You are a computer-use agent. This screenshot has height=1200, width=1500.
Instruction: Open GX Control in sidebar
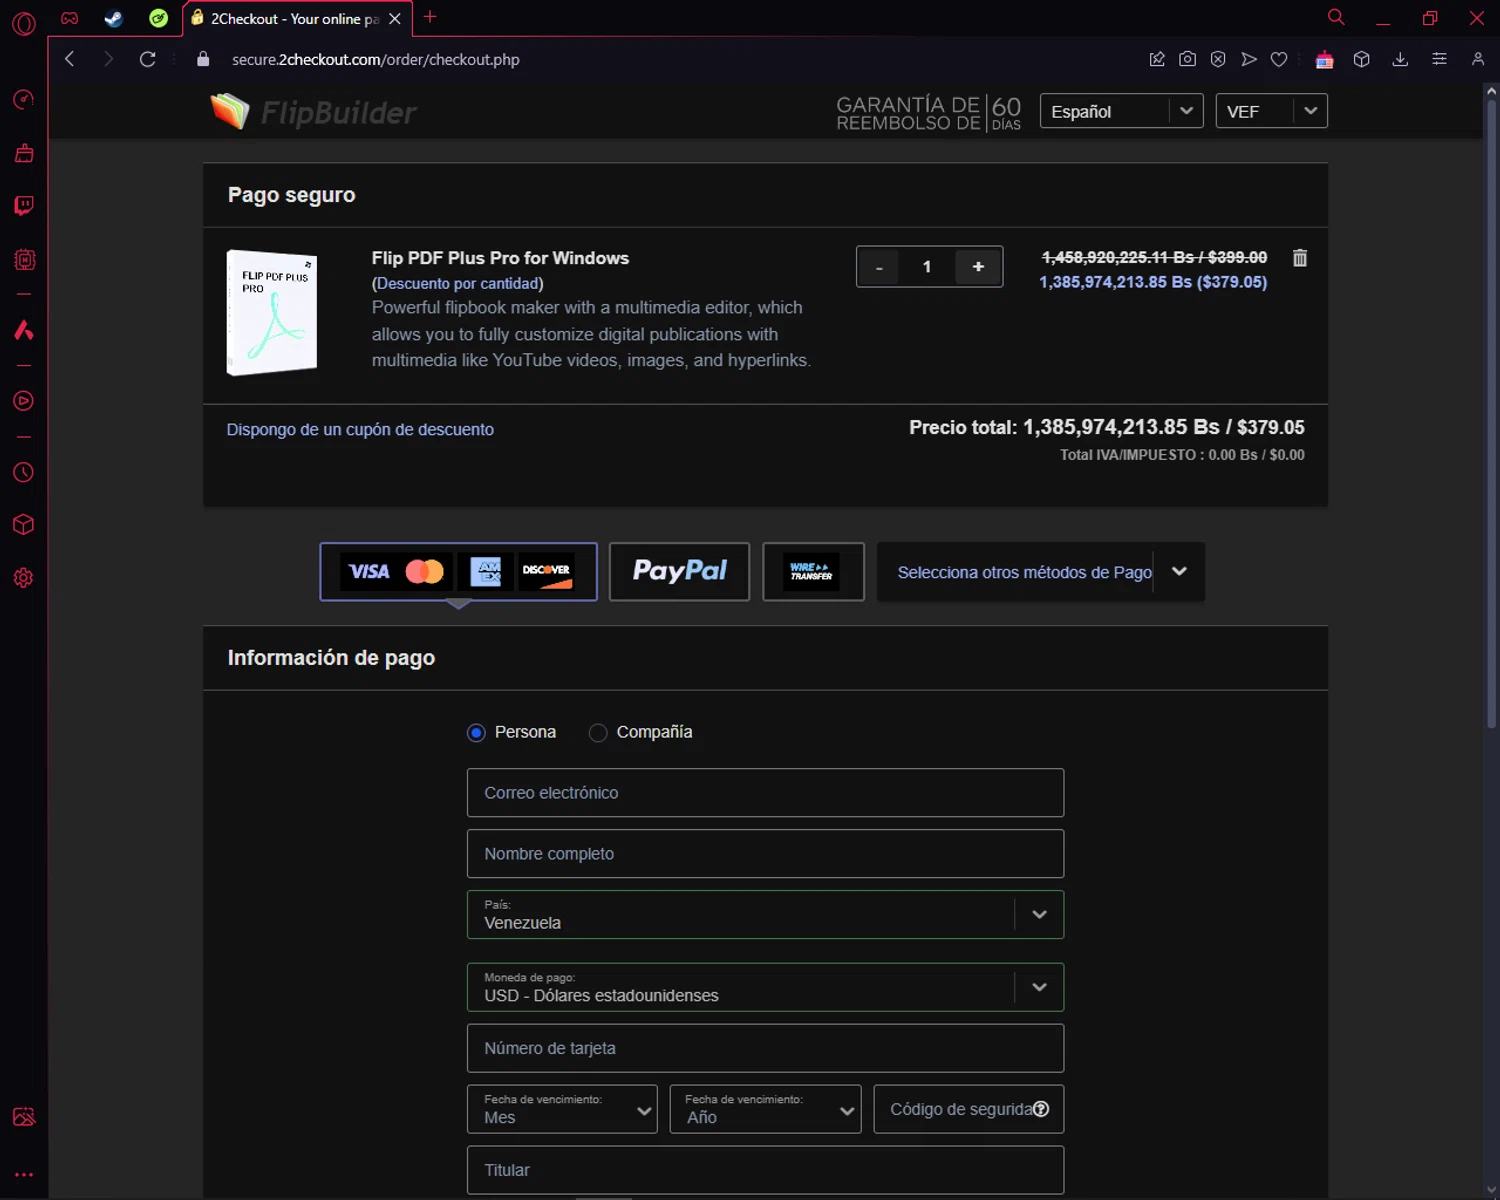(x=23, y=99)
